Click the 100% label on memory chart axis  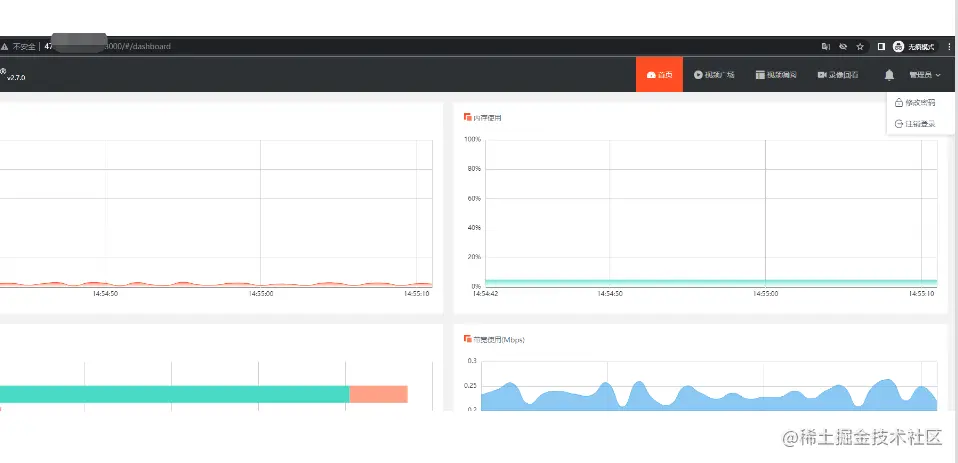(x=472, y=140)
